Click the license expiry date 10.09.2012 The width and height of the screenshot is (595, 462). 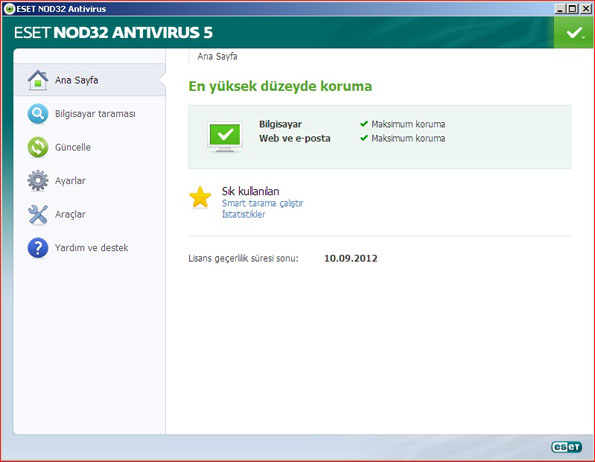tap(351, 258)
